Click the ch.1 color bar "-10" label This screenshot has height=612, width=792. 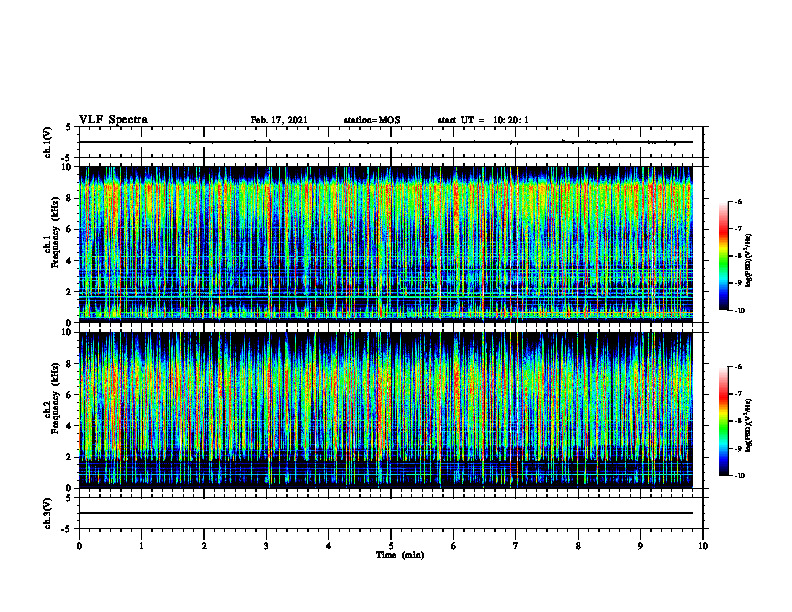pyautogui.click(x=739, y=311)
